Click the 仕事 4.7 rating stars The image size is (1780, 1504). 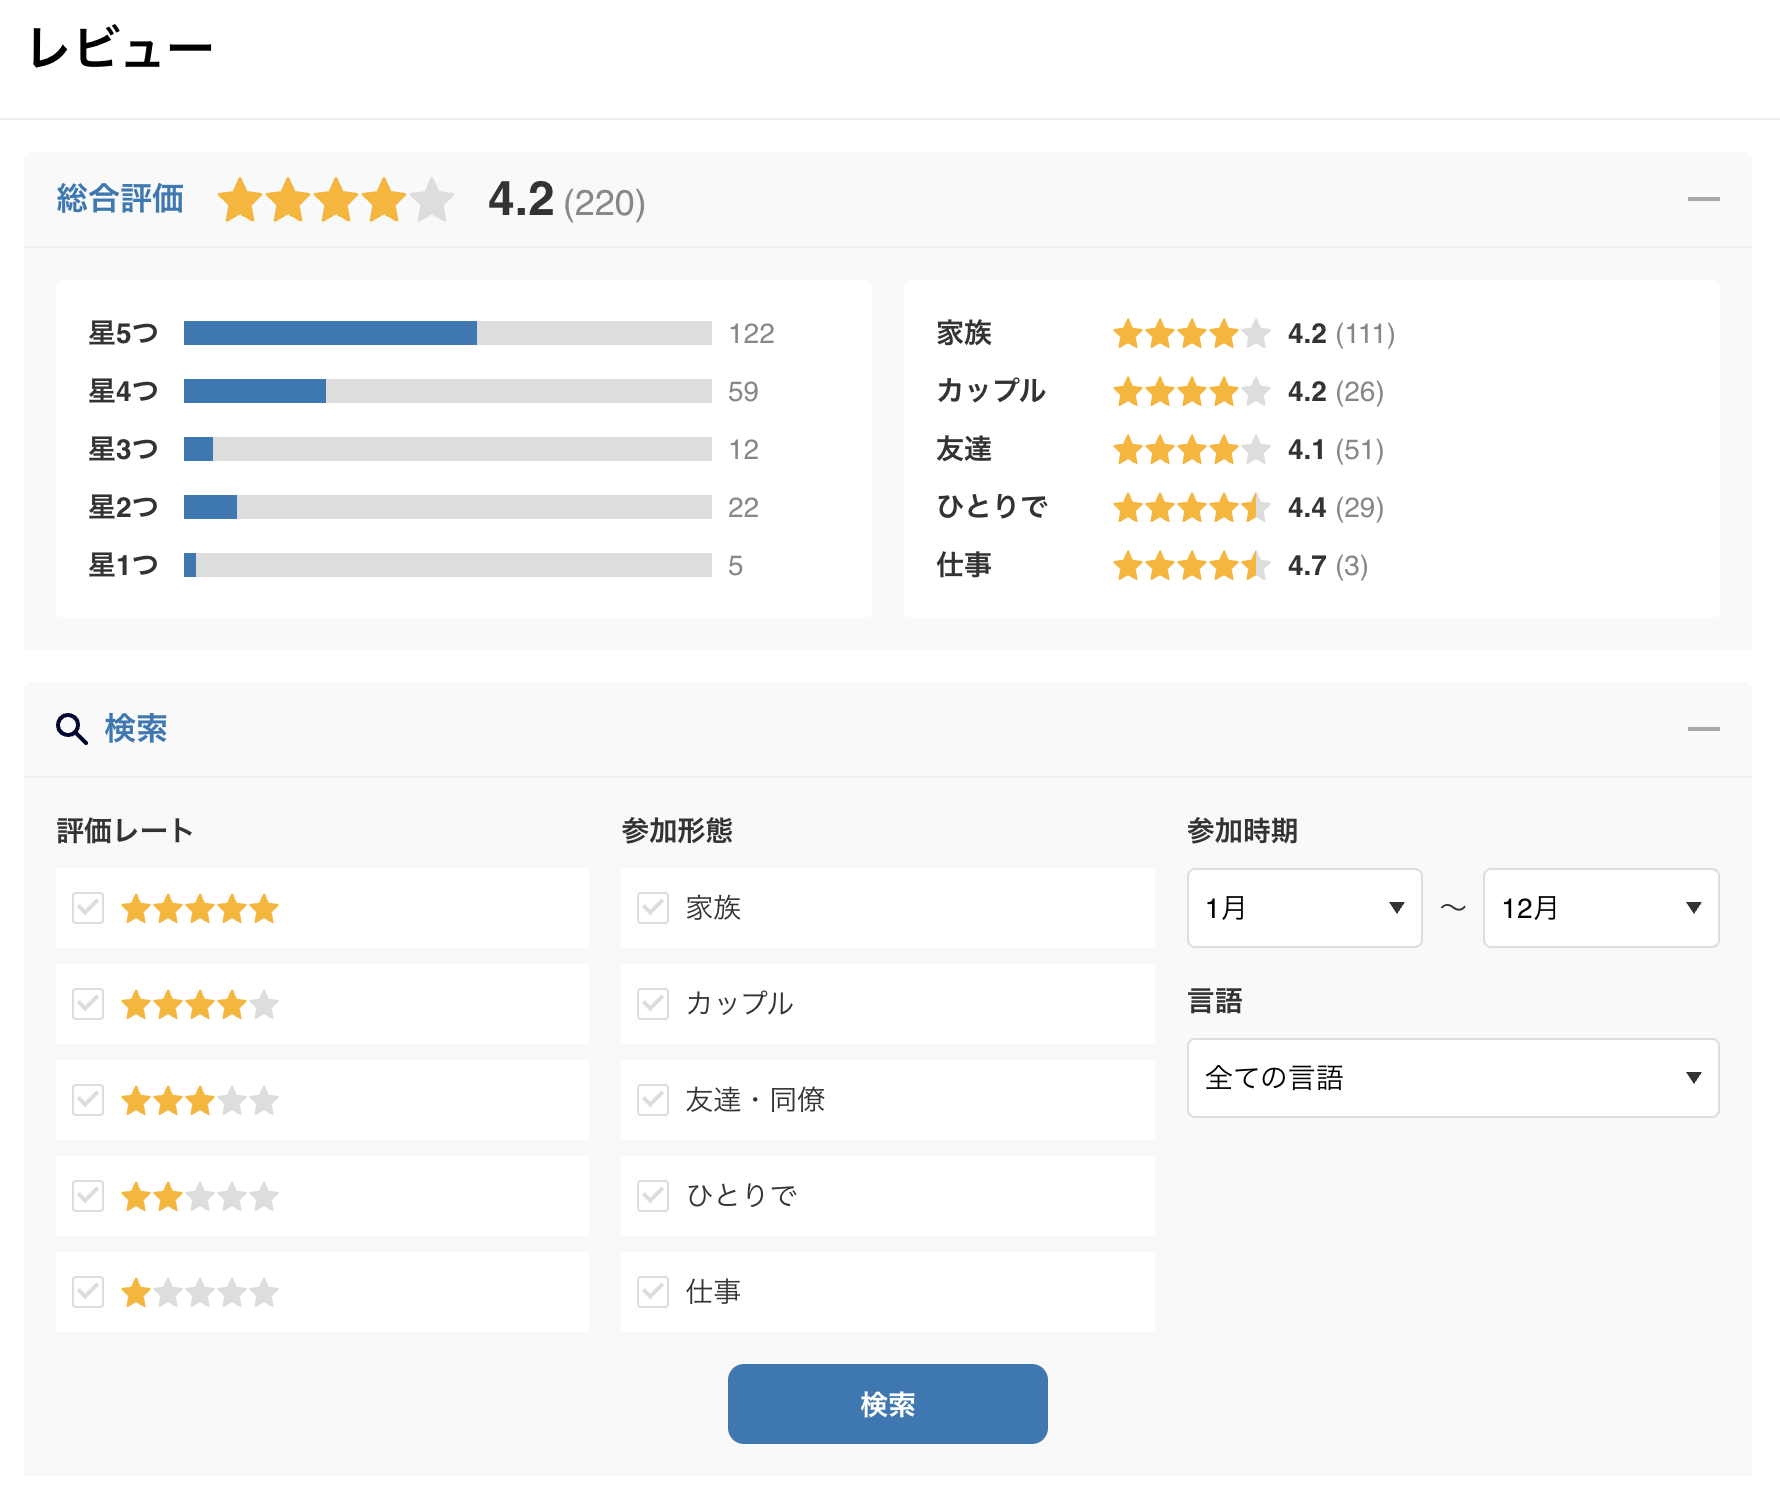point(1191,566)
